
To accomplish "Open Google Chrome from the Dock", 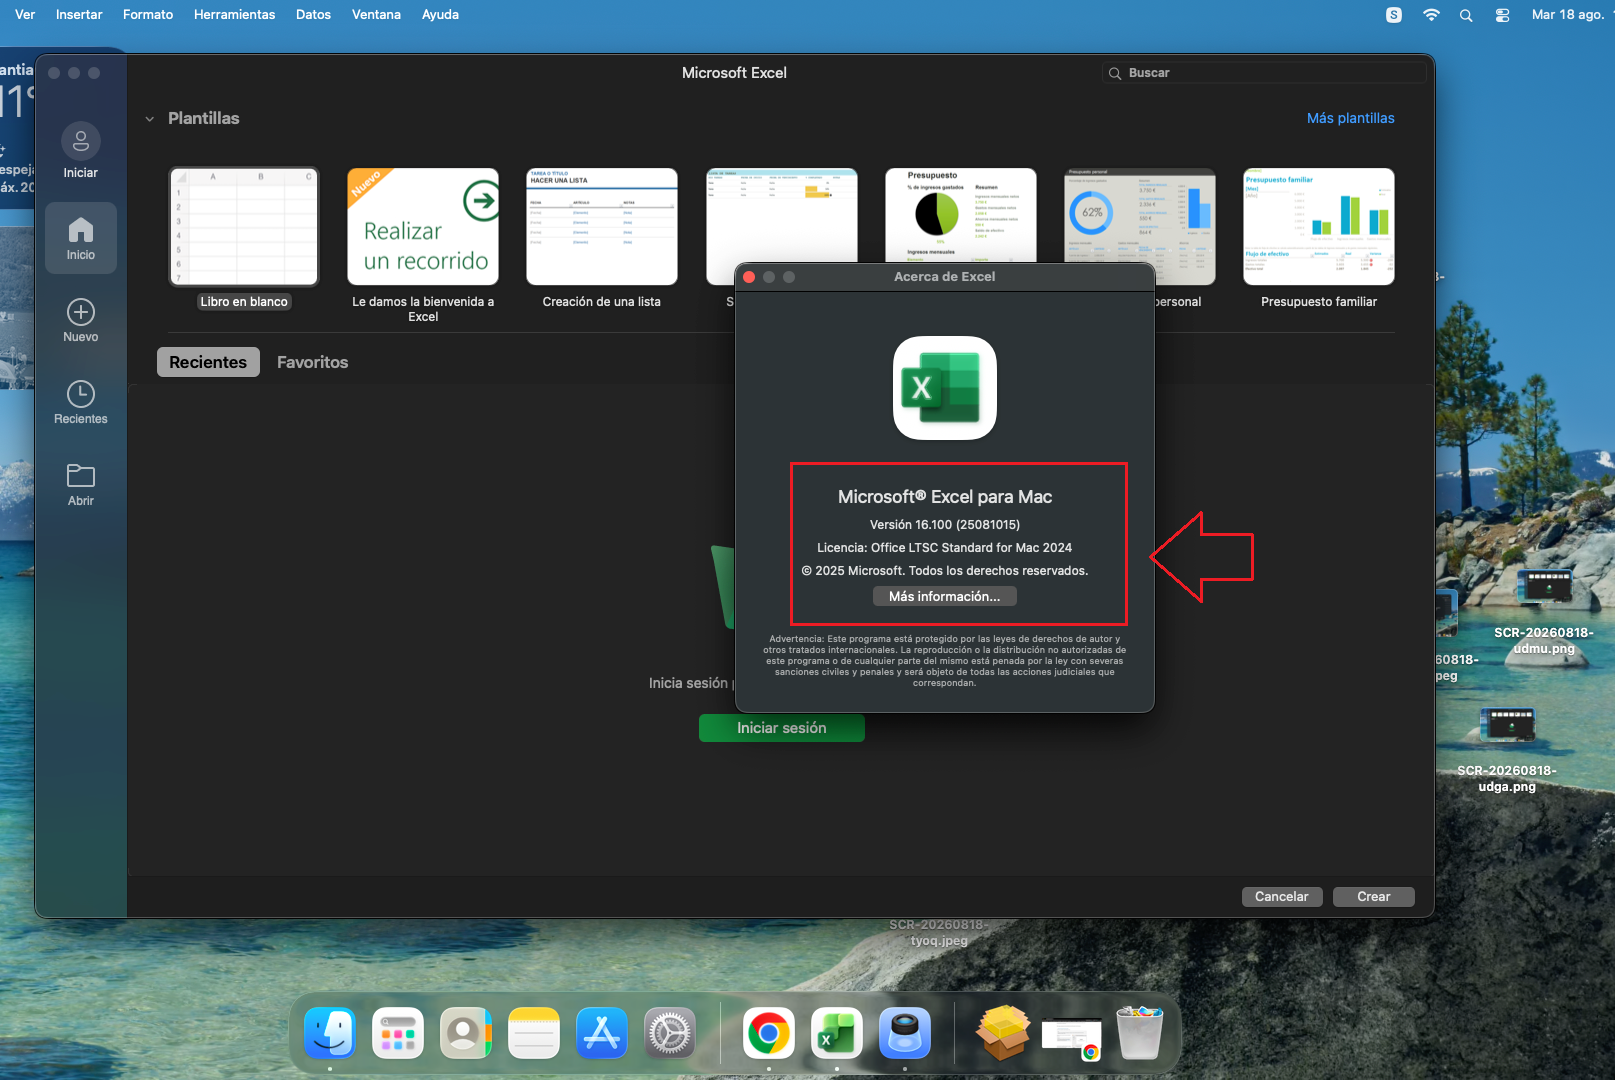I will 769,1033.
